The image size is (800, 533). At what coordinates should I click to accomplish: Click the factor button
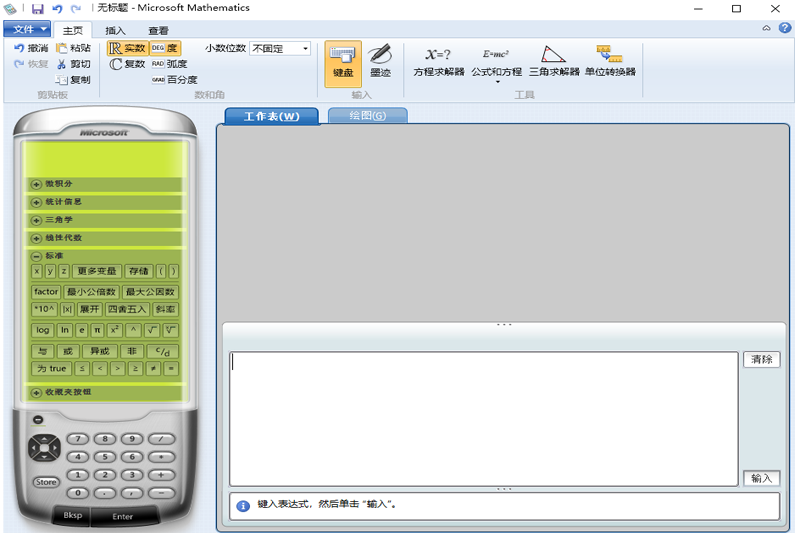click(x=45, y=292)
